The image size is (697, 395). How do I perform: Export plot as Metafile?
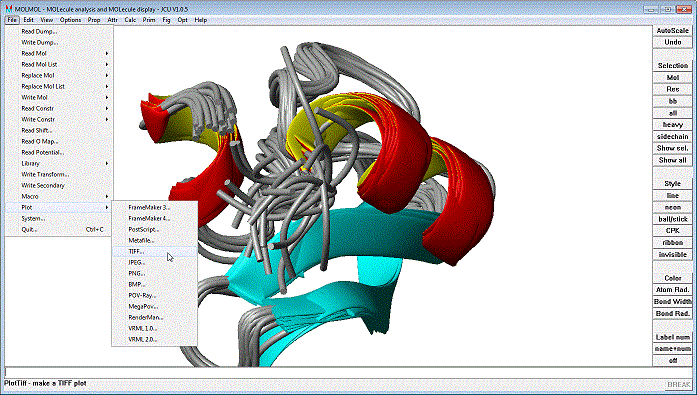[x=154, y=240]
